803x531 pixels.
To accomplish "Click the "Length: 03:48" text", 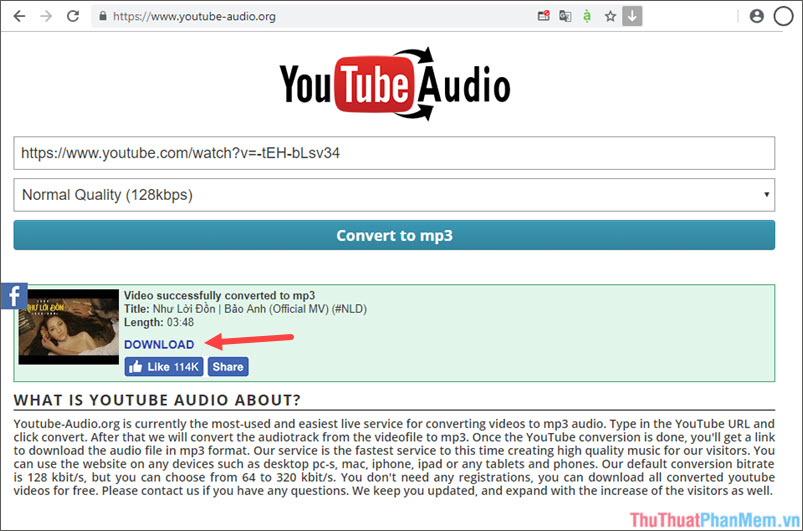I will coord(159,322).
